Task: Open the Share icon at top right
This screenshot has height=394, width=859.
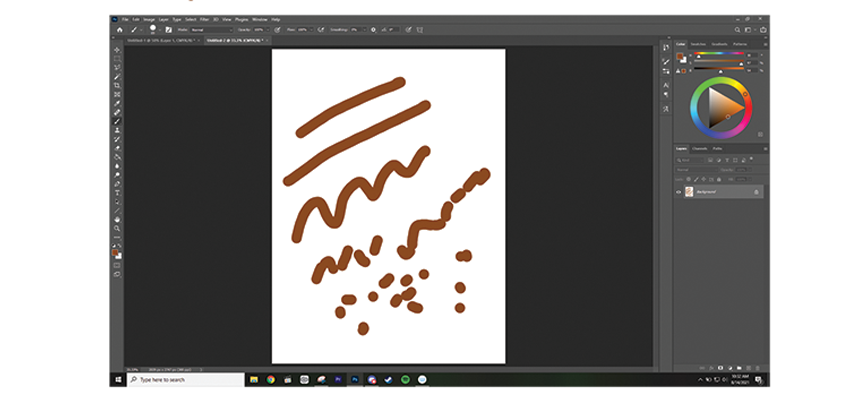Action: pos(763,30)
